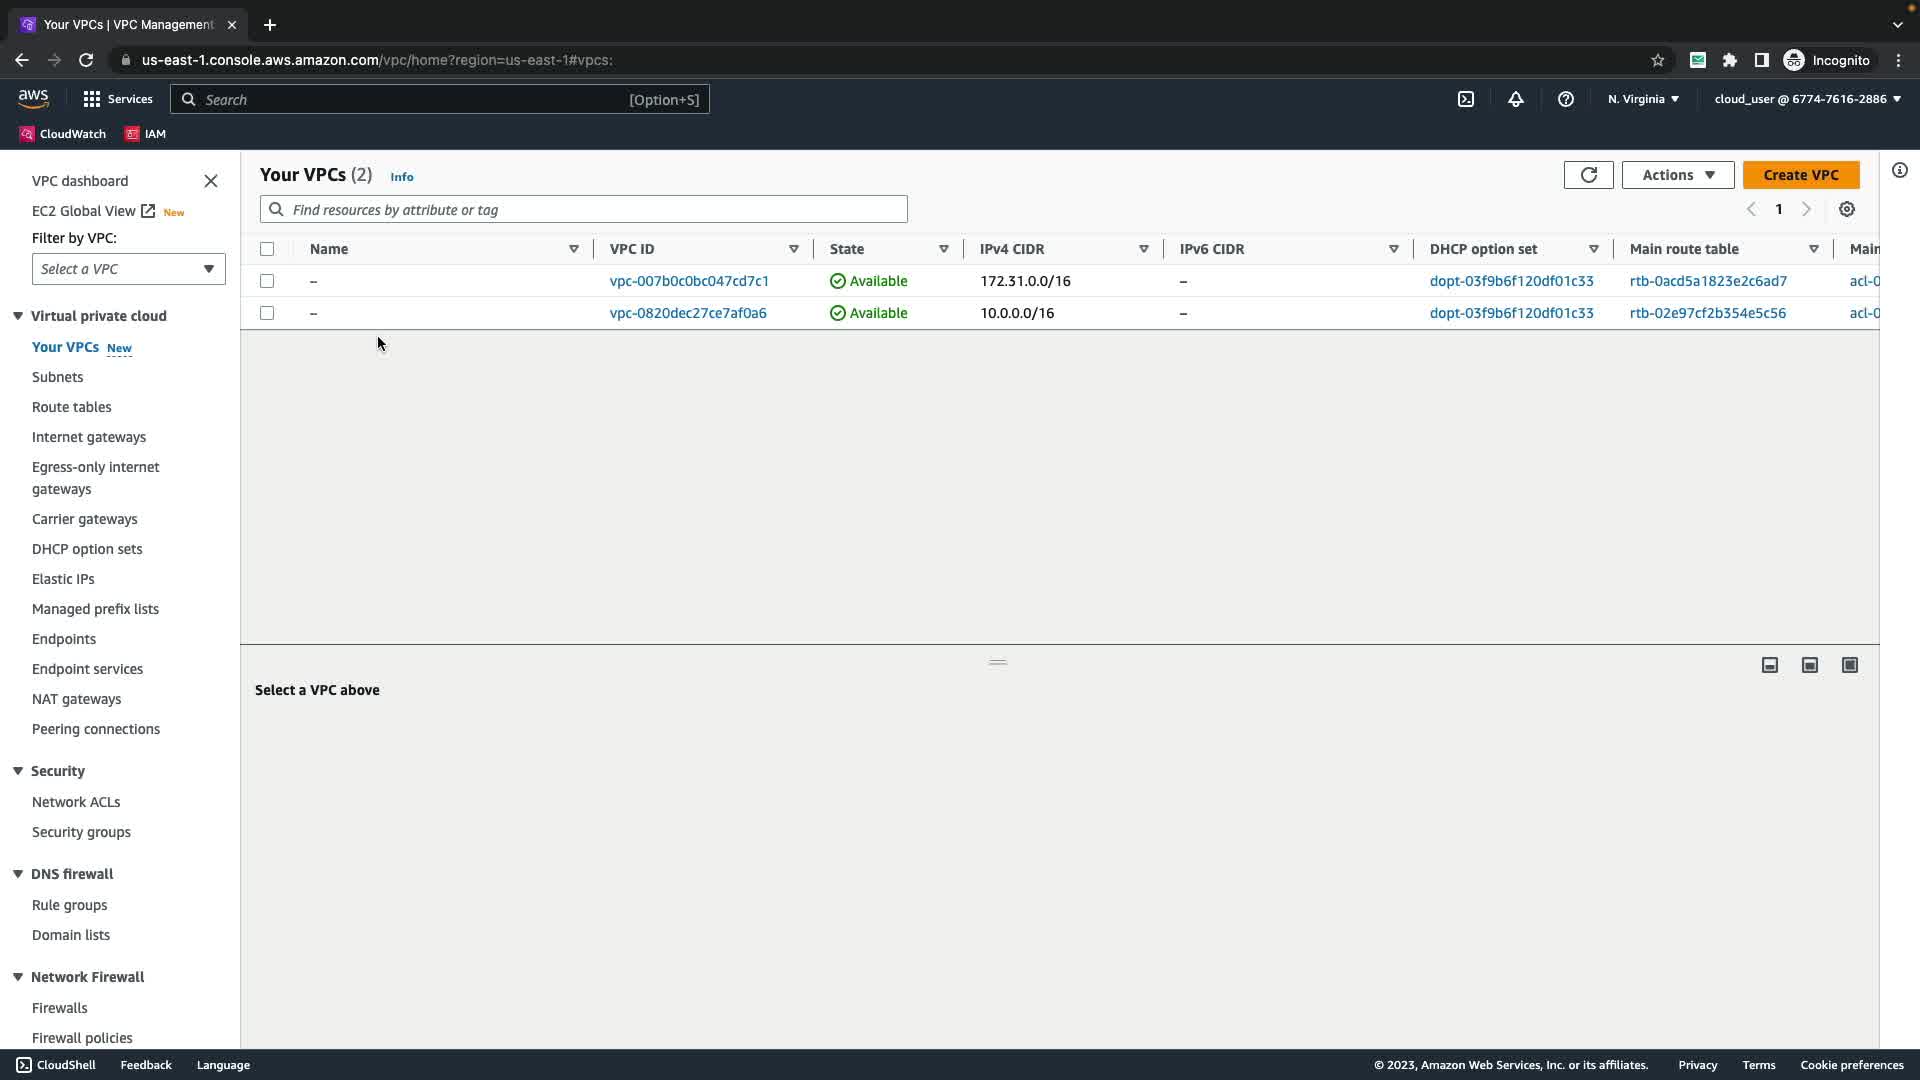
Task: Open the Actions dropdown
Action: pyautogui.click(x=1677, y=175)
